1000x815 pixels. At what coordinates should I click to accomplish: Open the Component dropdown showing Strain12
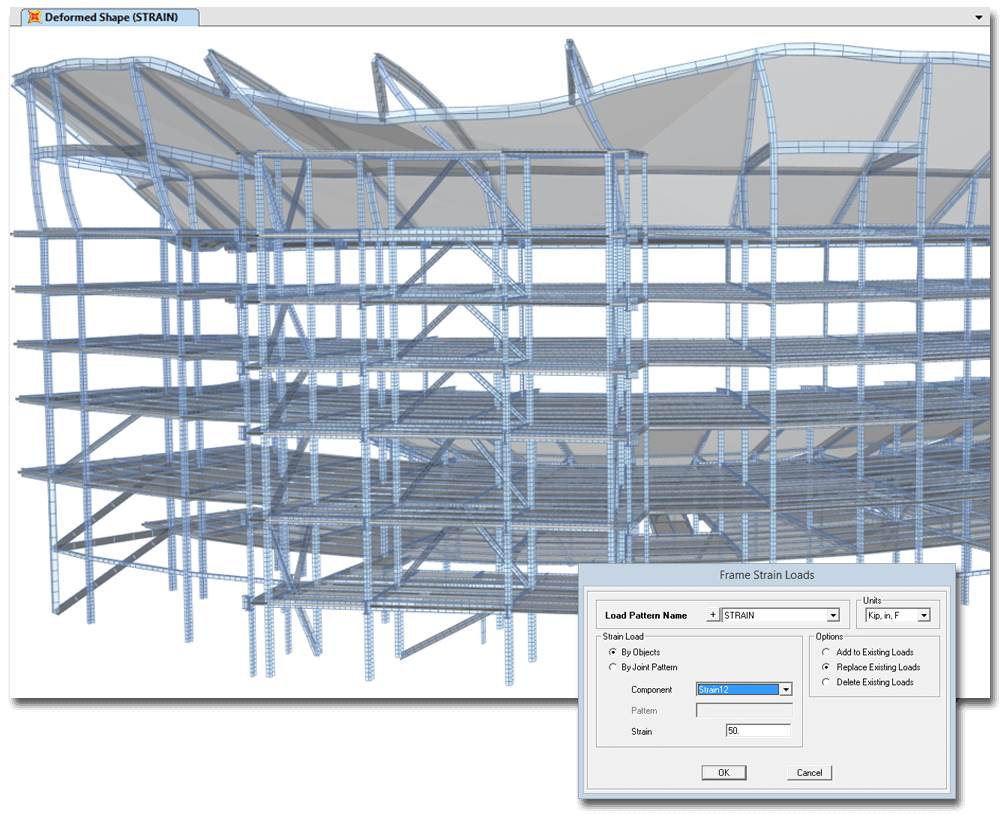[x=786, y=689]
